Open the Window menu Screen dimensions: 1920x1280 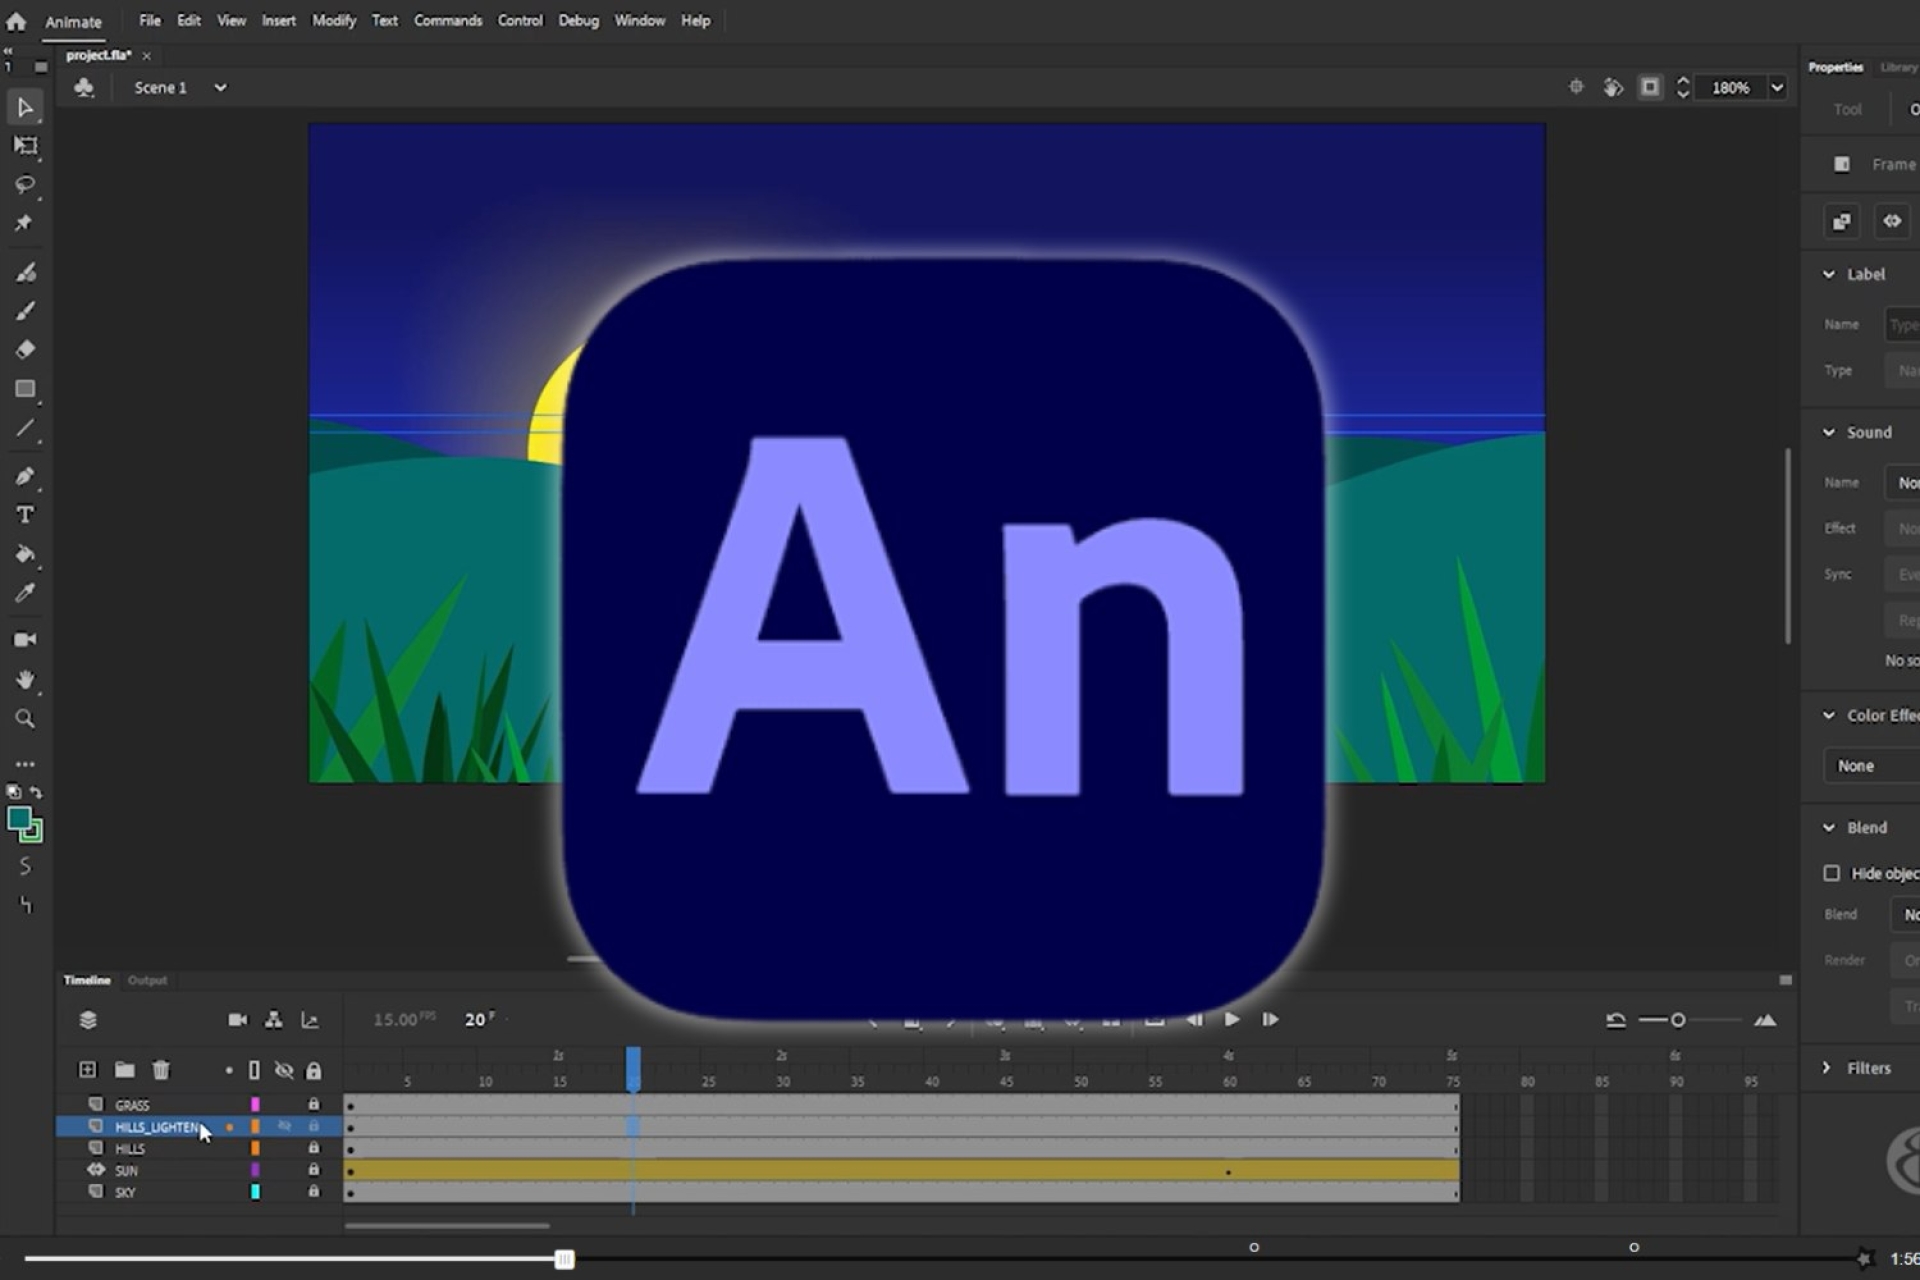pos(640,20)
